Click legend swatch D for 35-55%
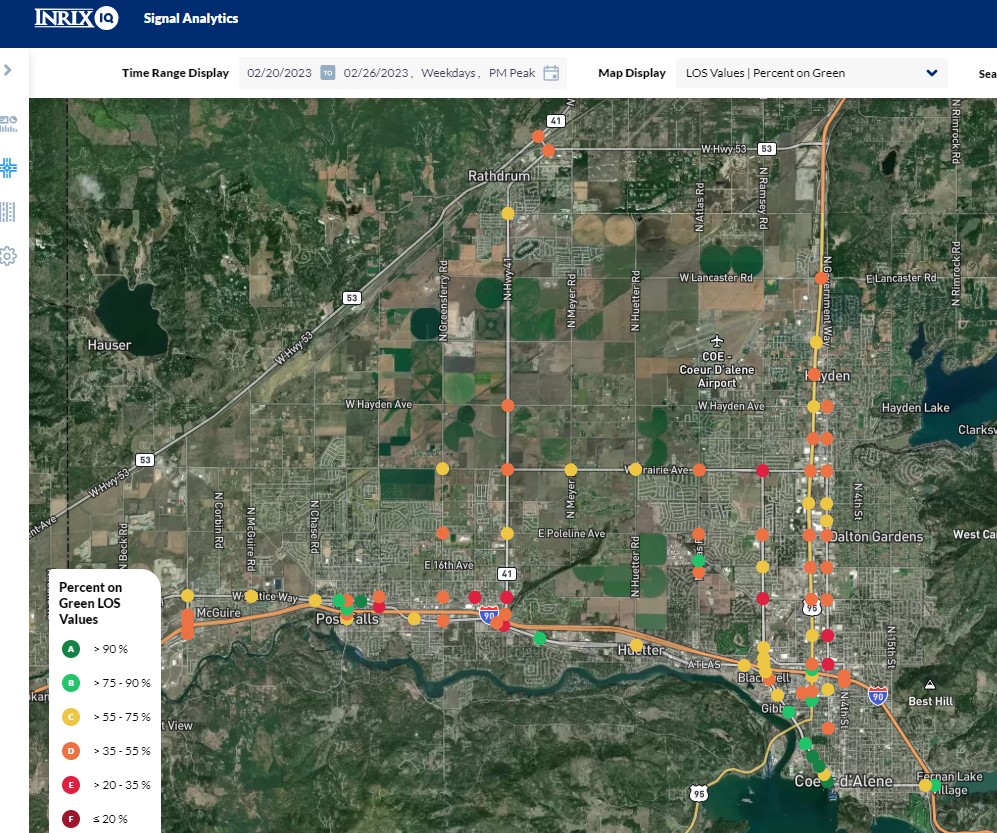This screenshot has height=833, width=997. click(71, 751)
